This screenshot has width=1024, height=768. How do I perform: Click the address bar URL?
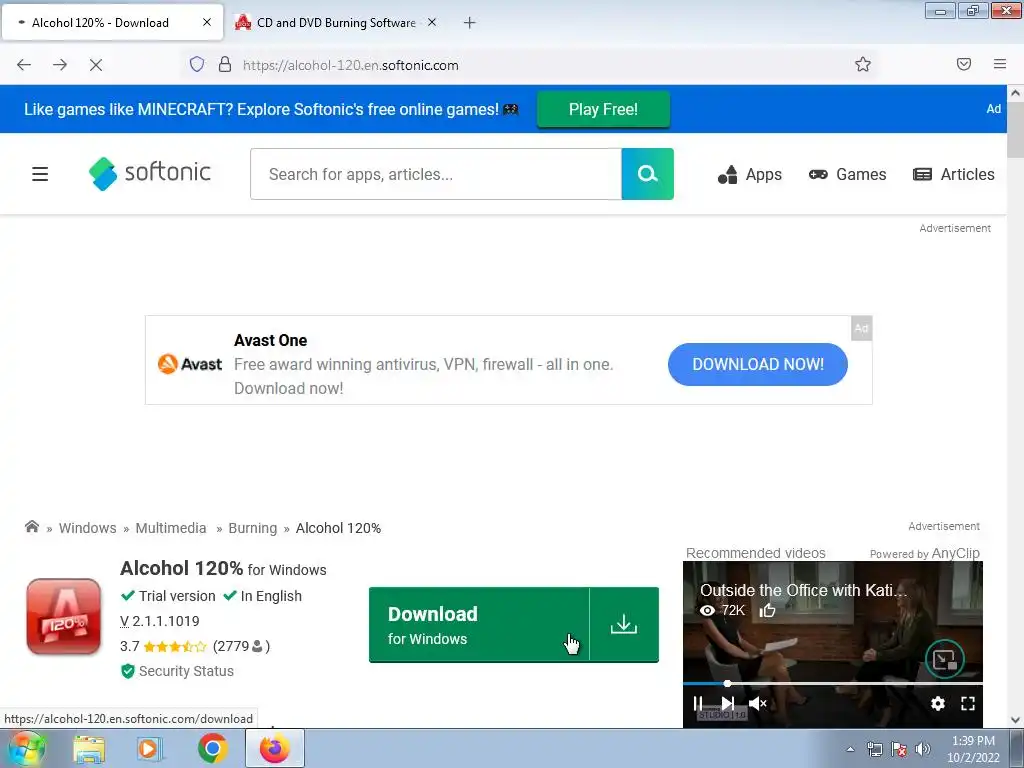click(x=351, y=65)
